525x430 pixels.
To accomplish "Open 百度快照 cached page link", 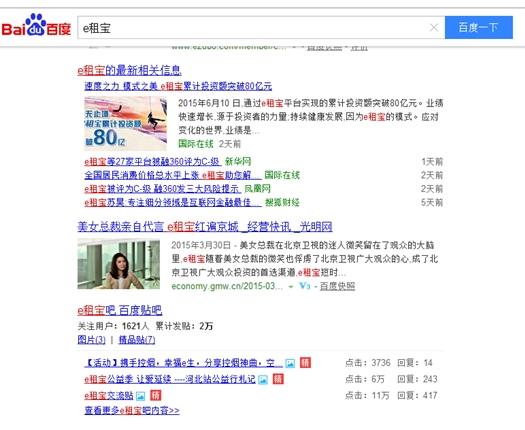I will click(x=337, y=286).
